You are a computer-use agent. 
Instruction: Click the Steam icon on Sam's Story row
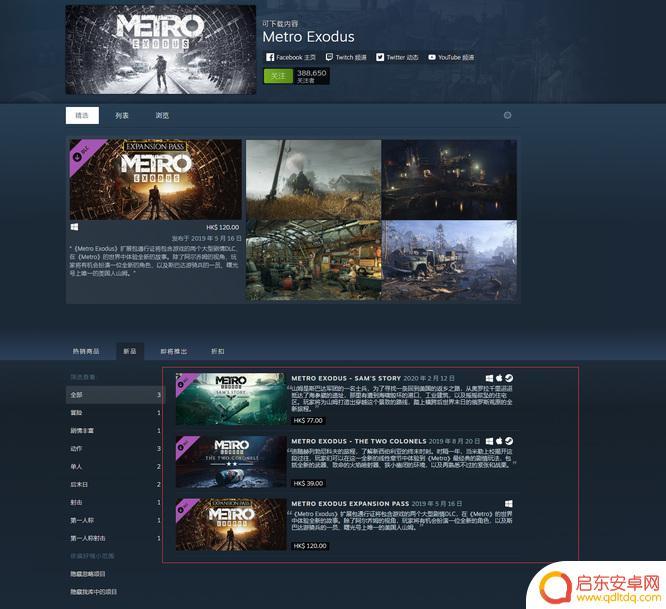tap(509, 378)
